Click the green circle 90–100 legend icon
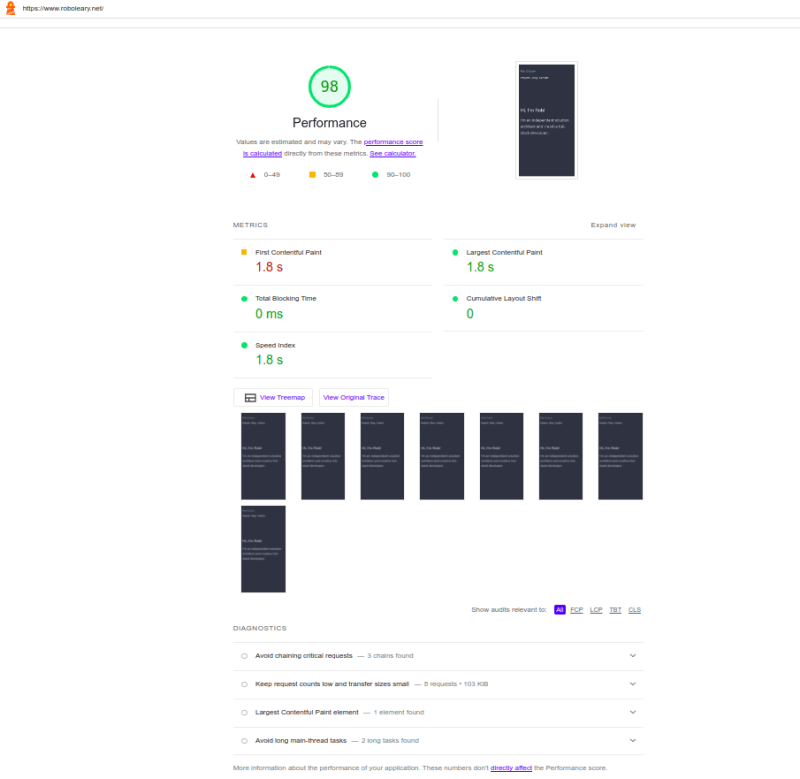The image size is (800, 779). click(375, 174)
